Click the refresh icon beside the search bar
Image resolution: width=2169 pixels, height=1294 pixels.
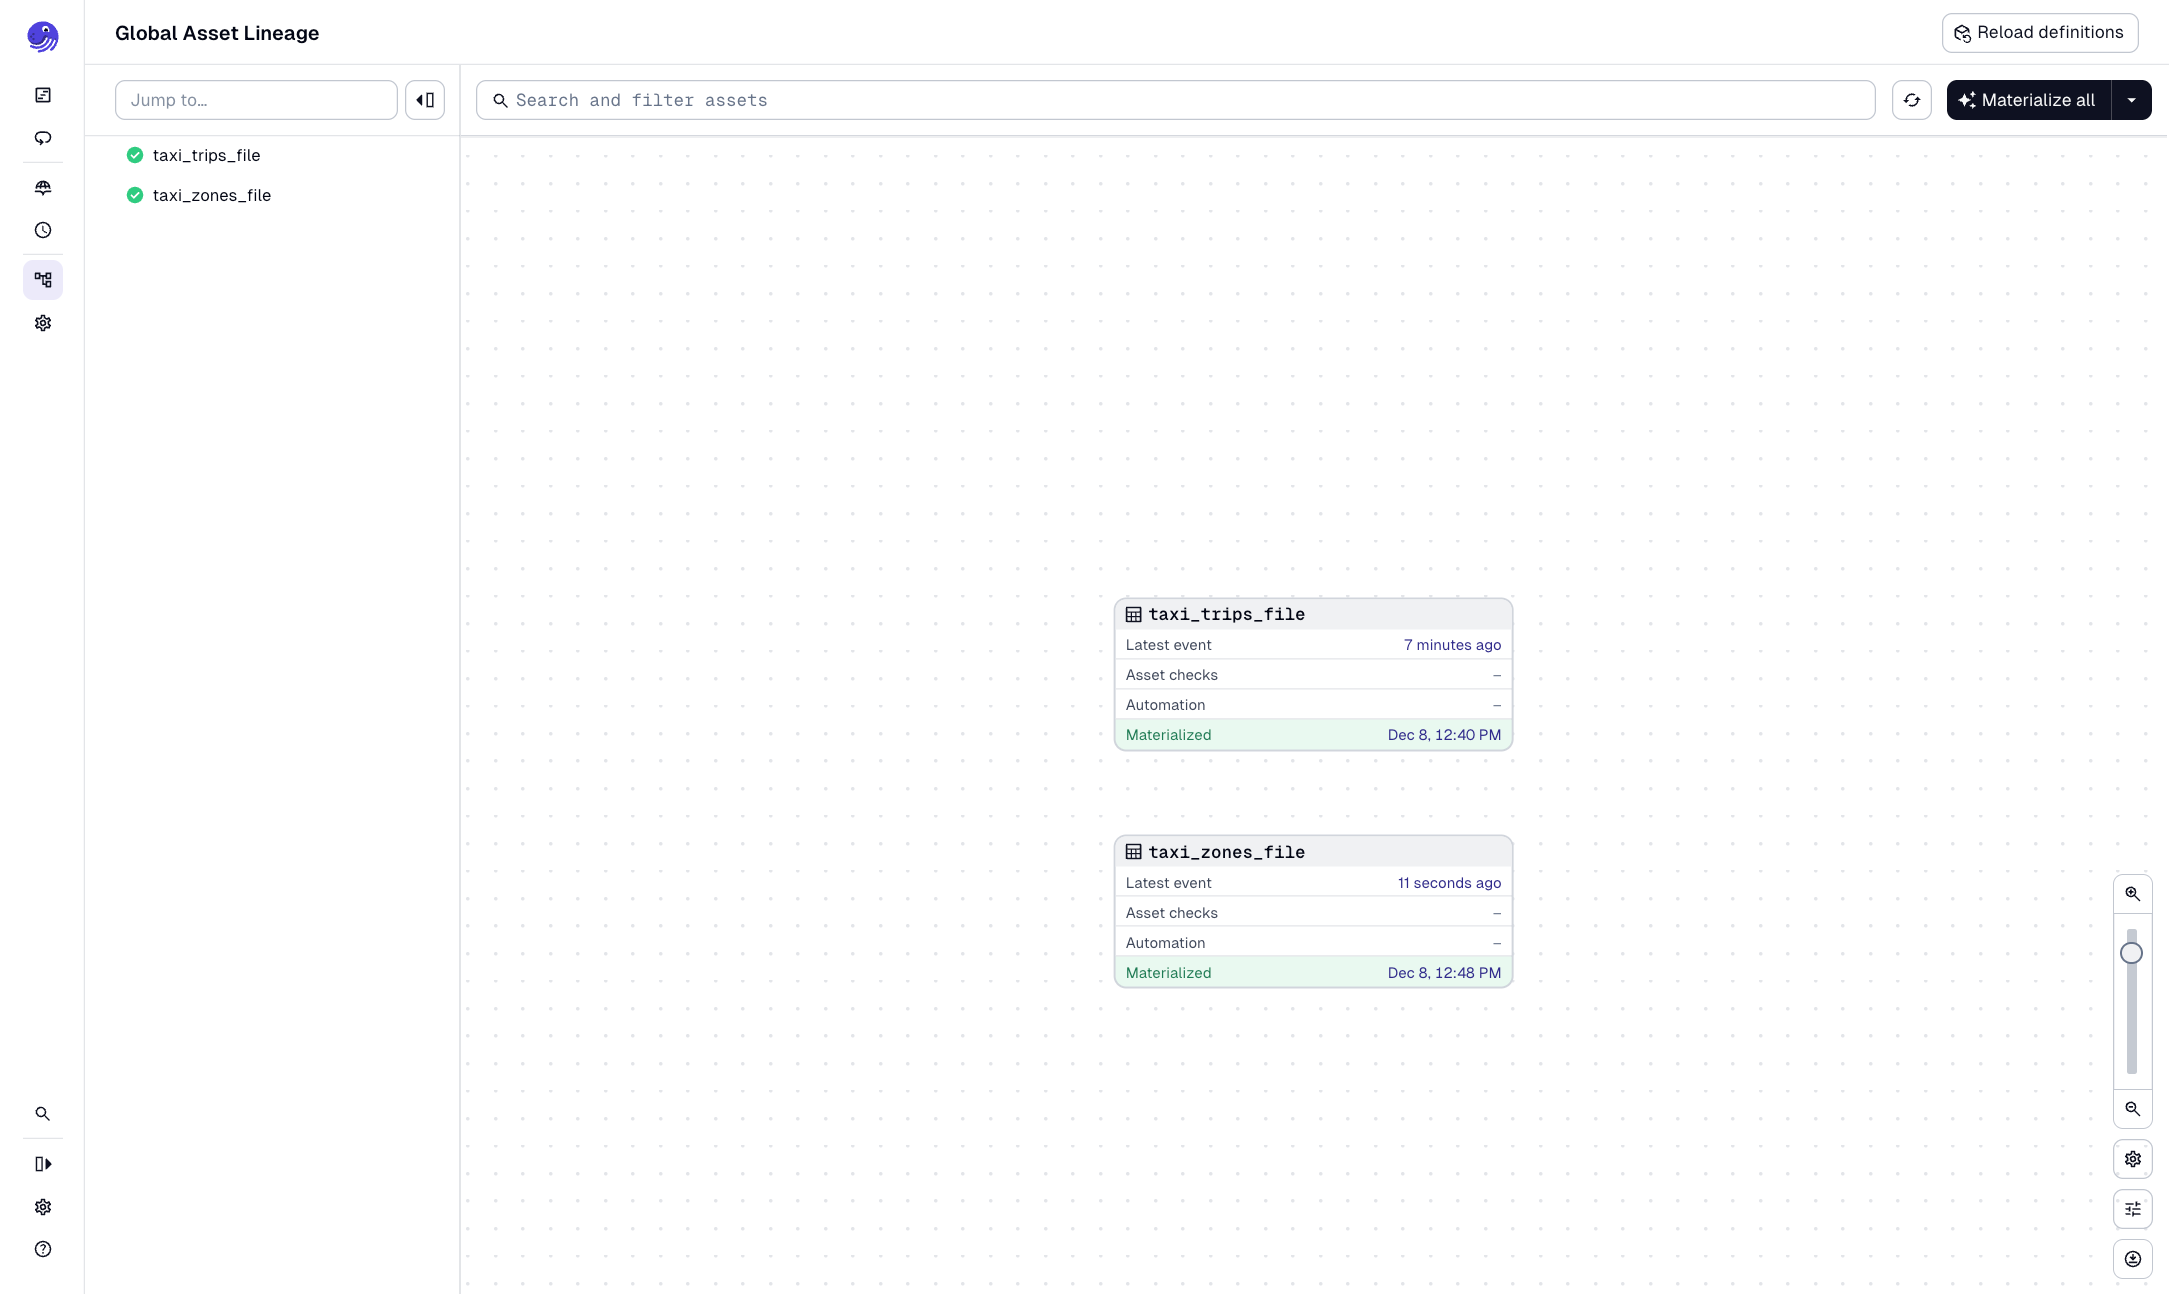1912,100
